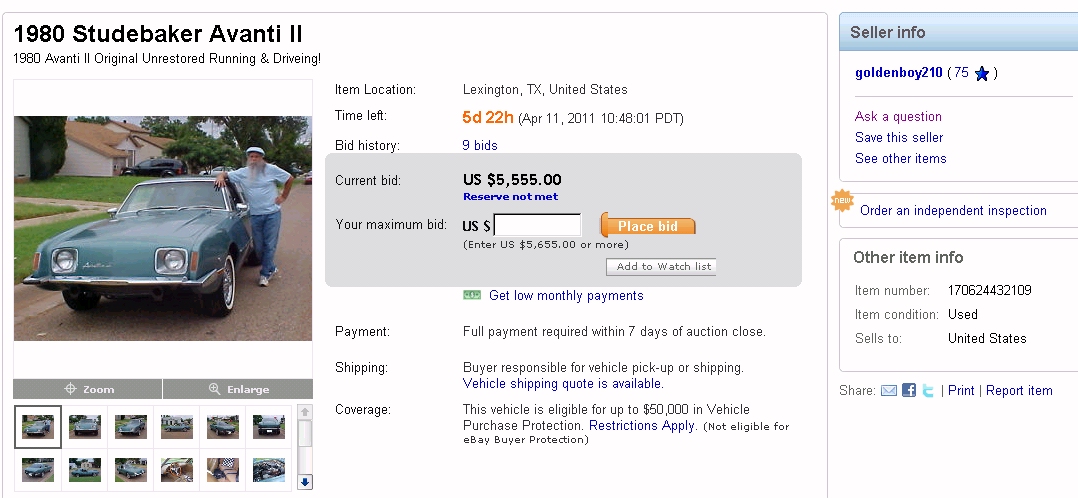Share this listing on Facebook
Viewport: 1078px width, 498px height.
tap(909, 391)
